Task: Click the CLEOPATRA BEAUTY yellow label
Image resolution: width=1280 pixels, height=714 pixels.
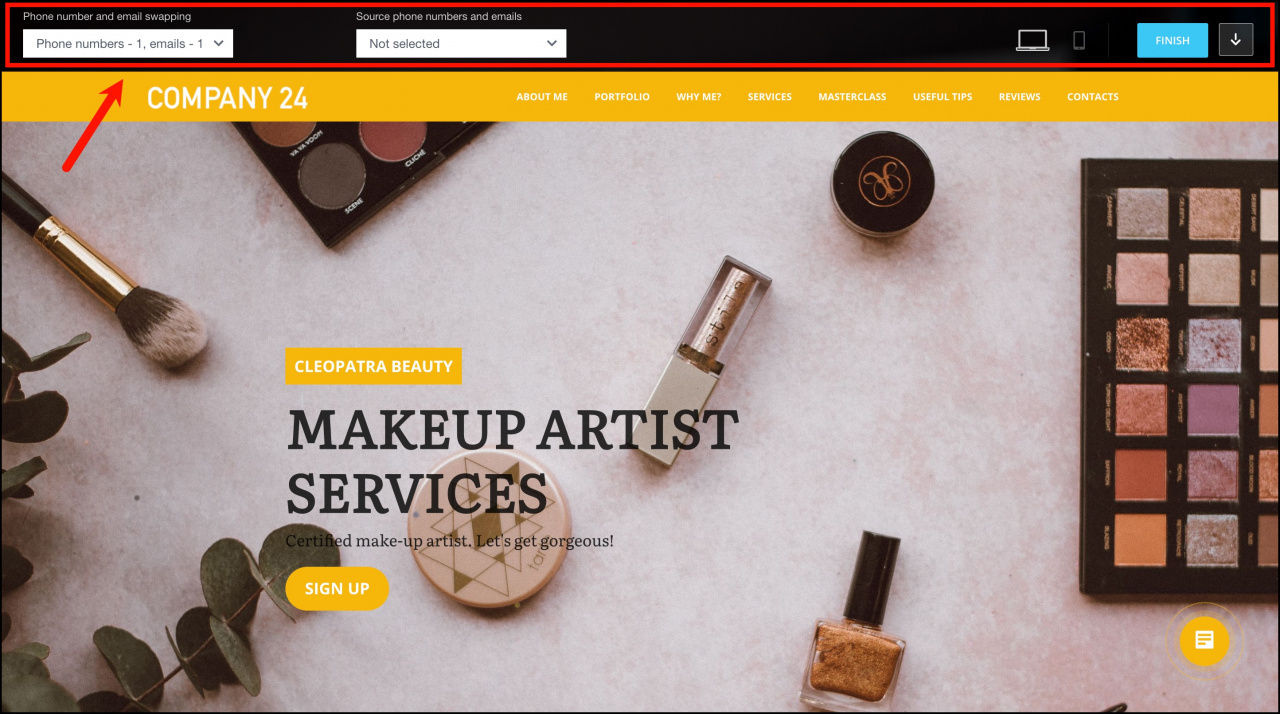Action: coord(373,366)
